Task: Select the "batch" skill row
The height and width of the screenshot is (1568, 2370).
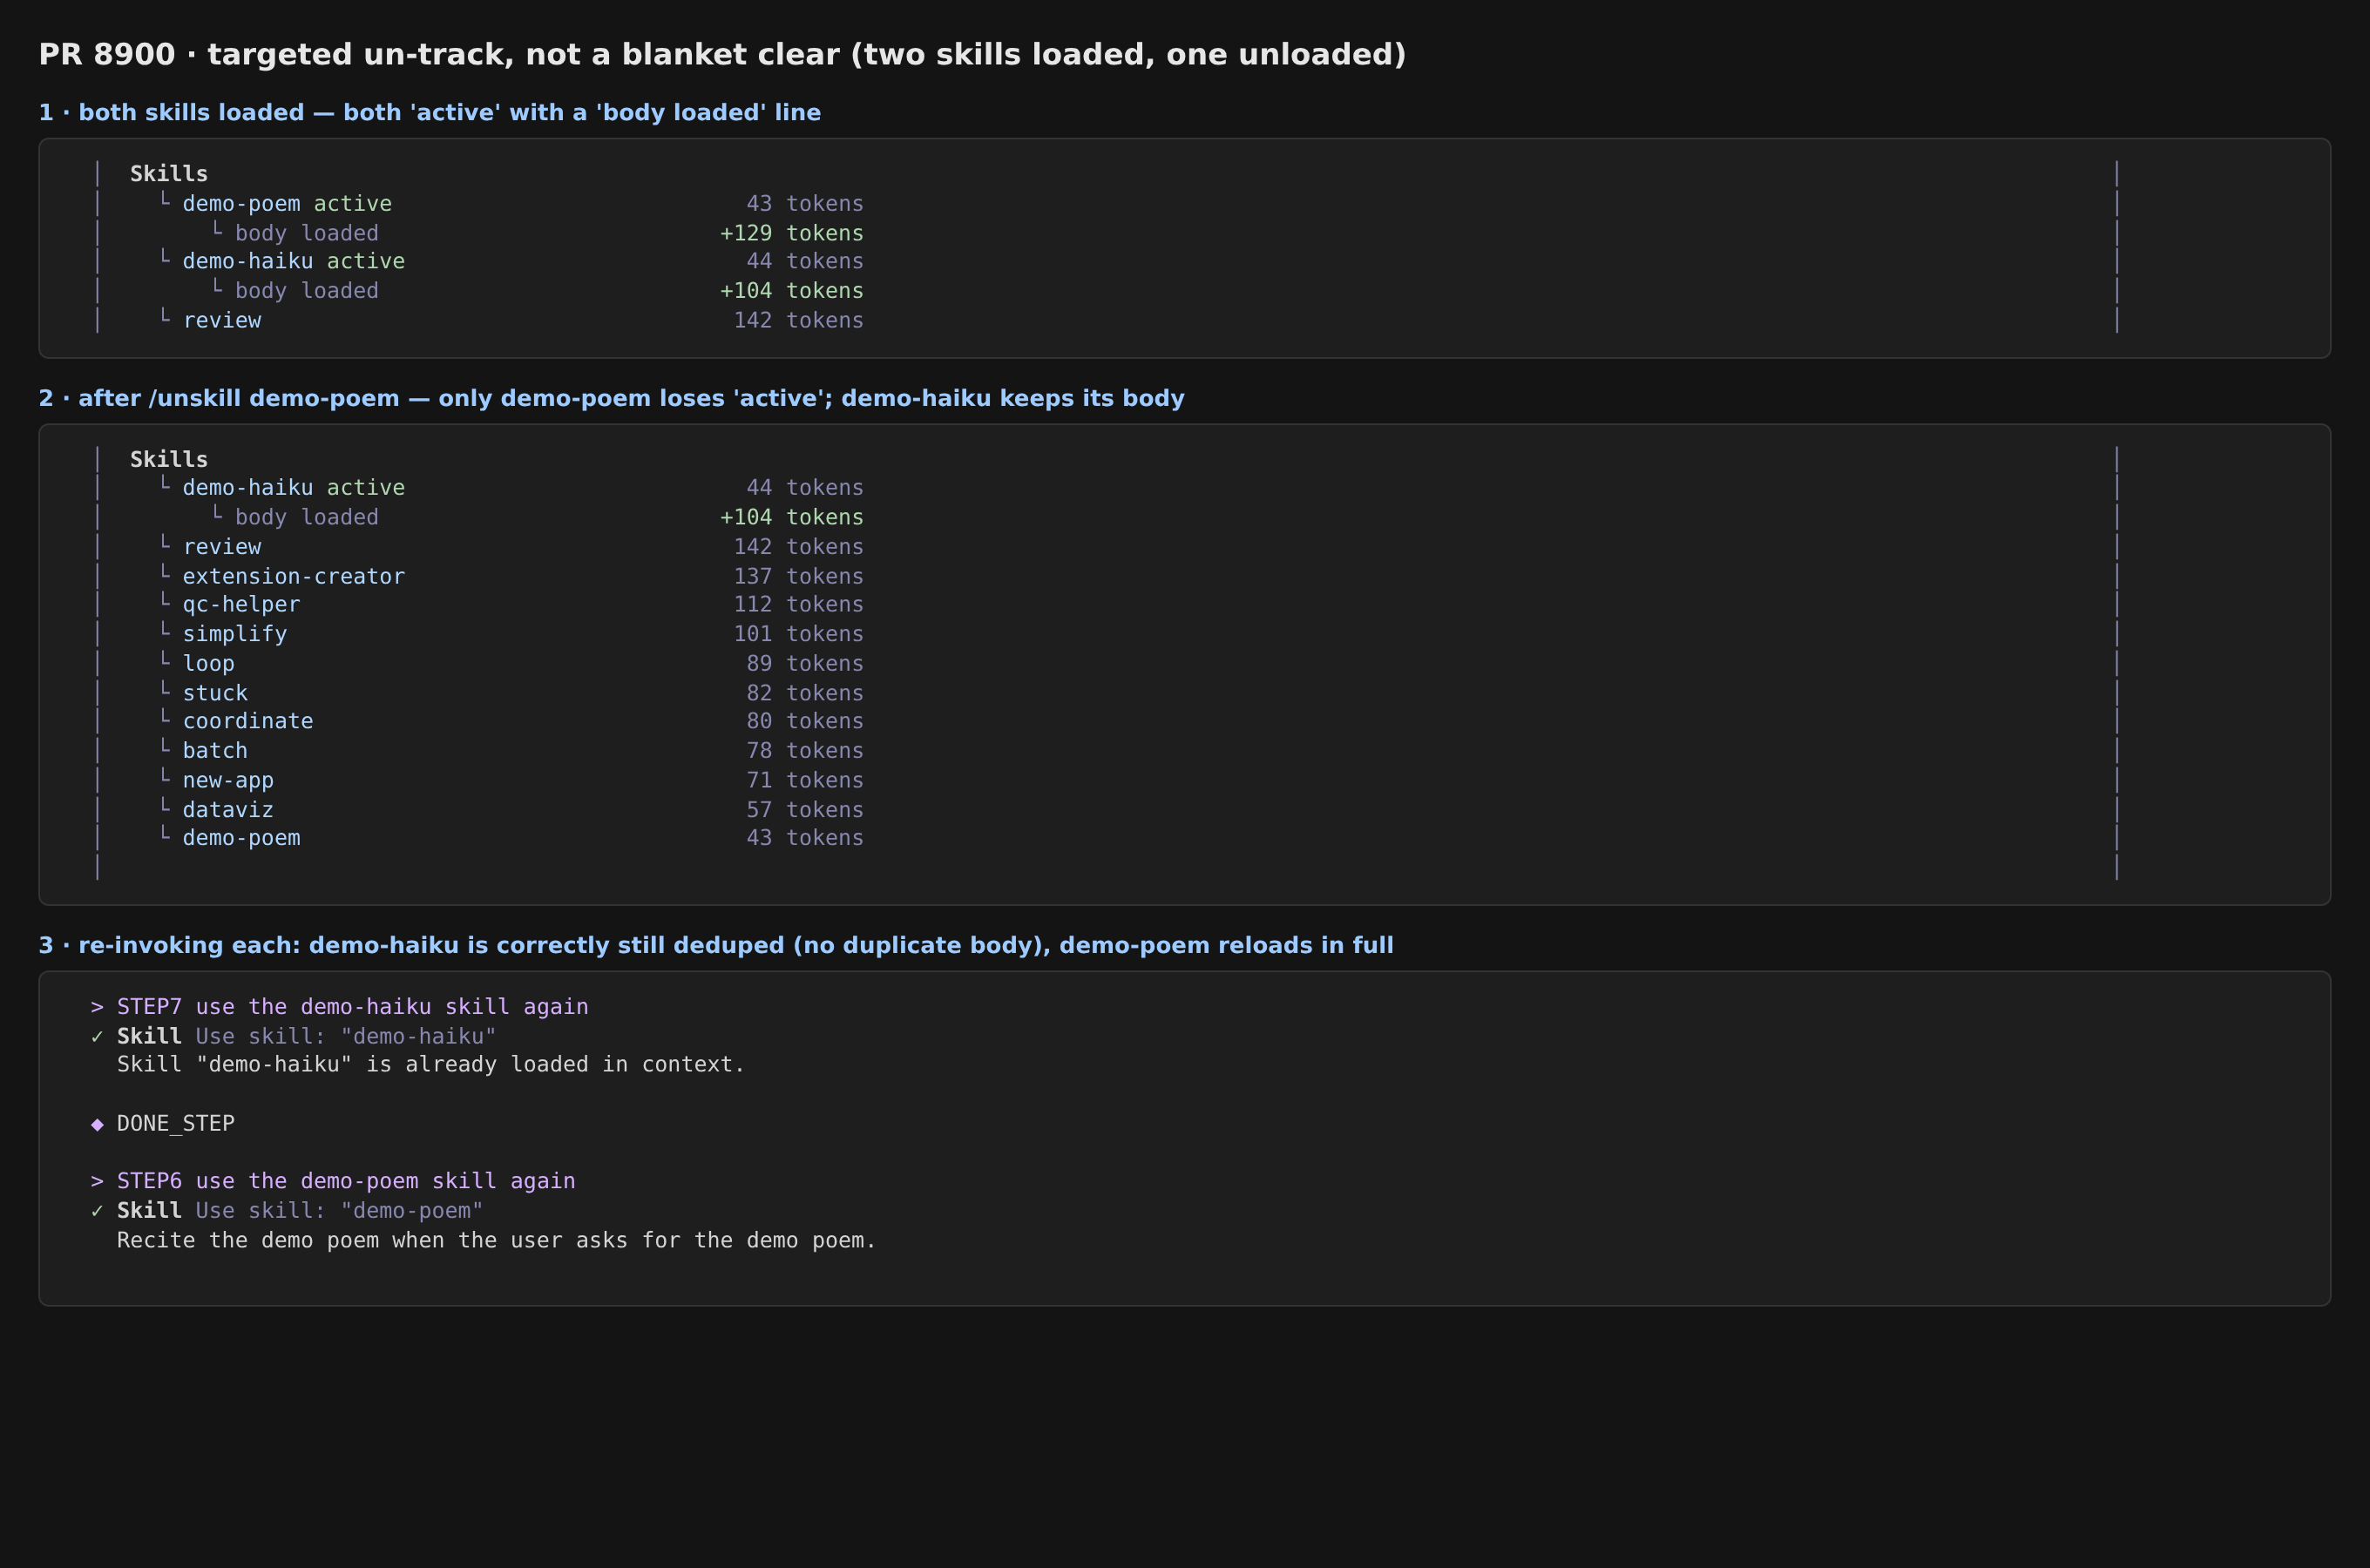Action: 215,750
